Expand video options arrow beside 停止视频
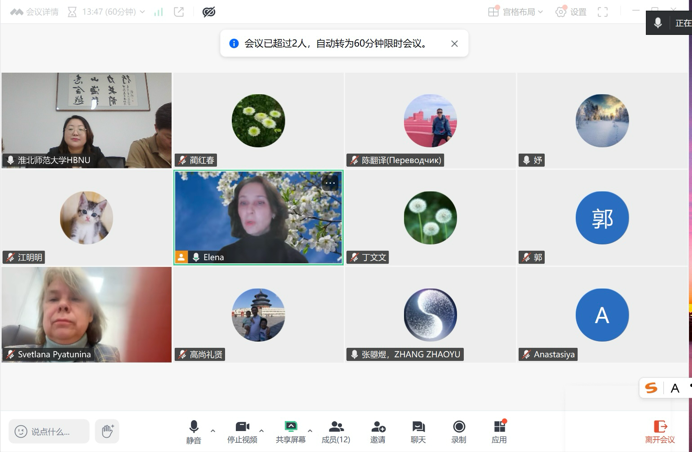 [262, 431]
